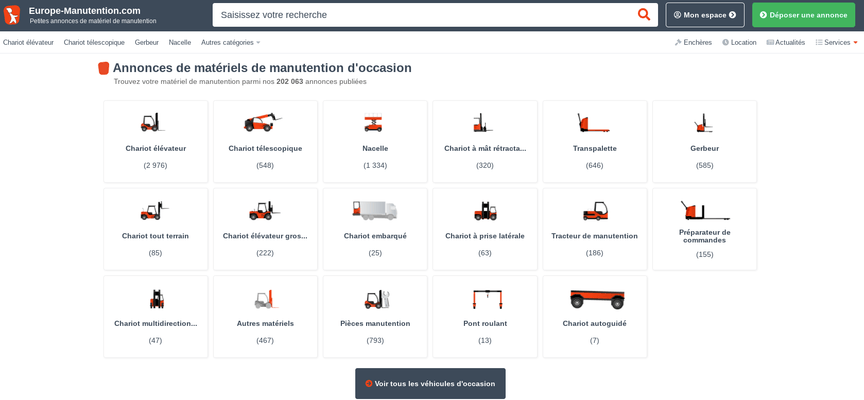This screenshot has width=864, height=400.
Task: Click the Déposer une annonce button
Action: coord(804,15)
